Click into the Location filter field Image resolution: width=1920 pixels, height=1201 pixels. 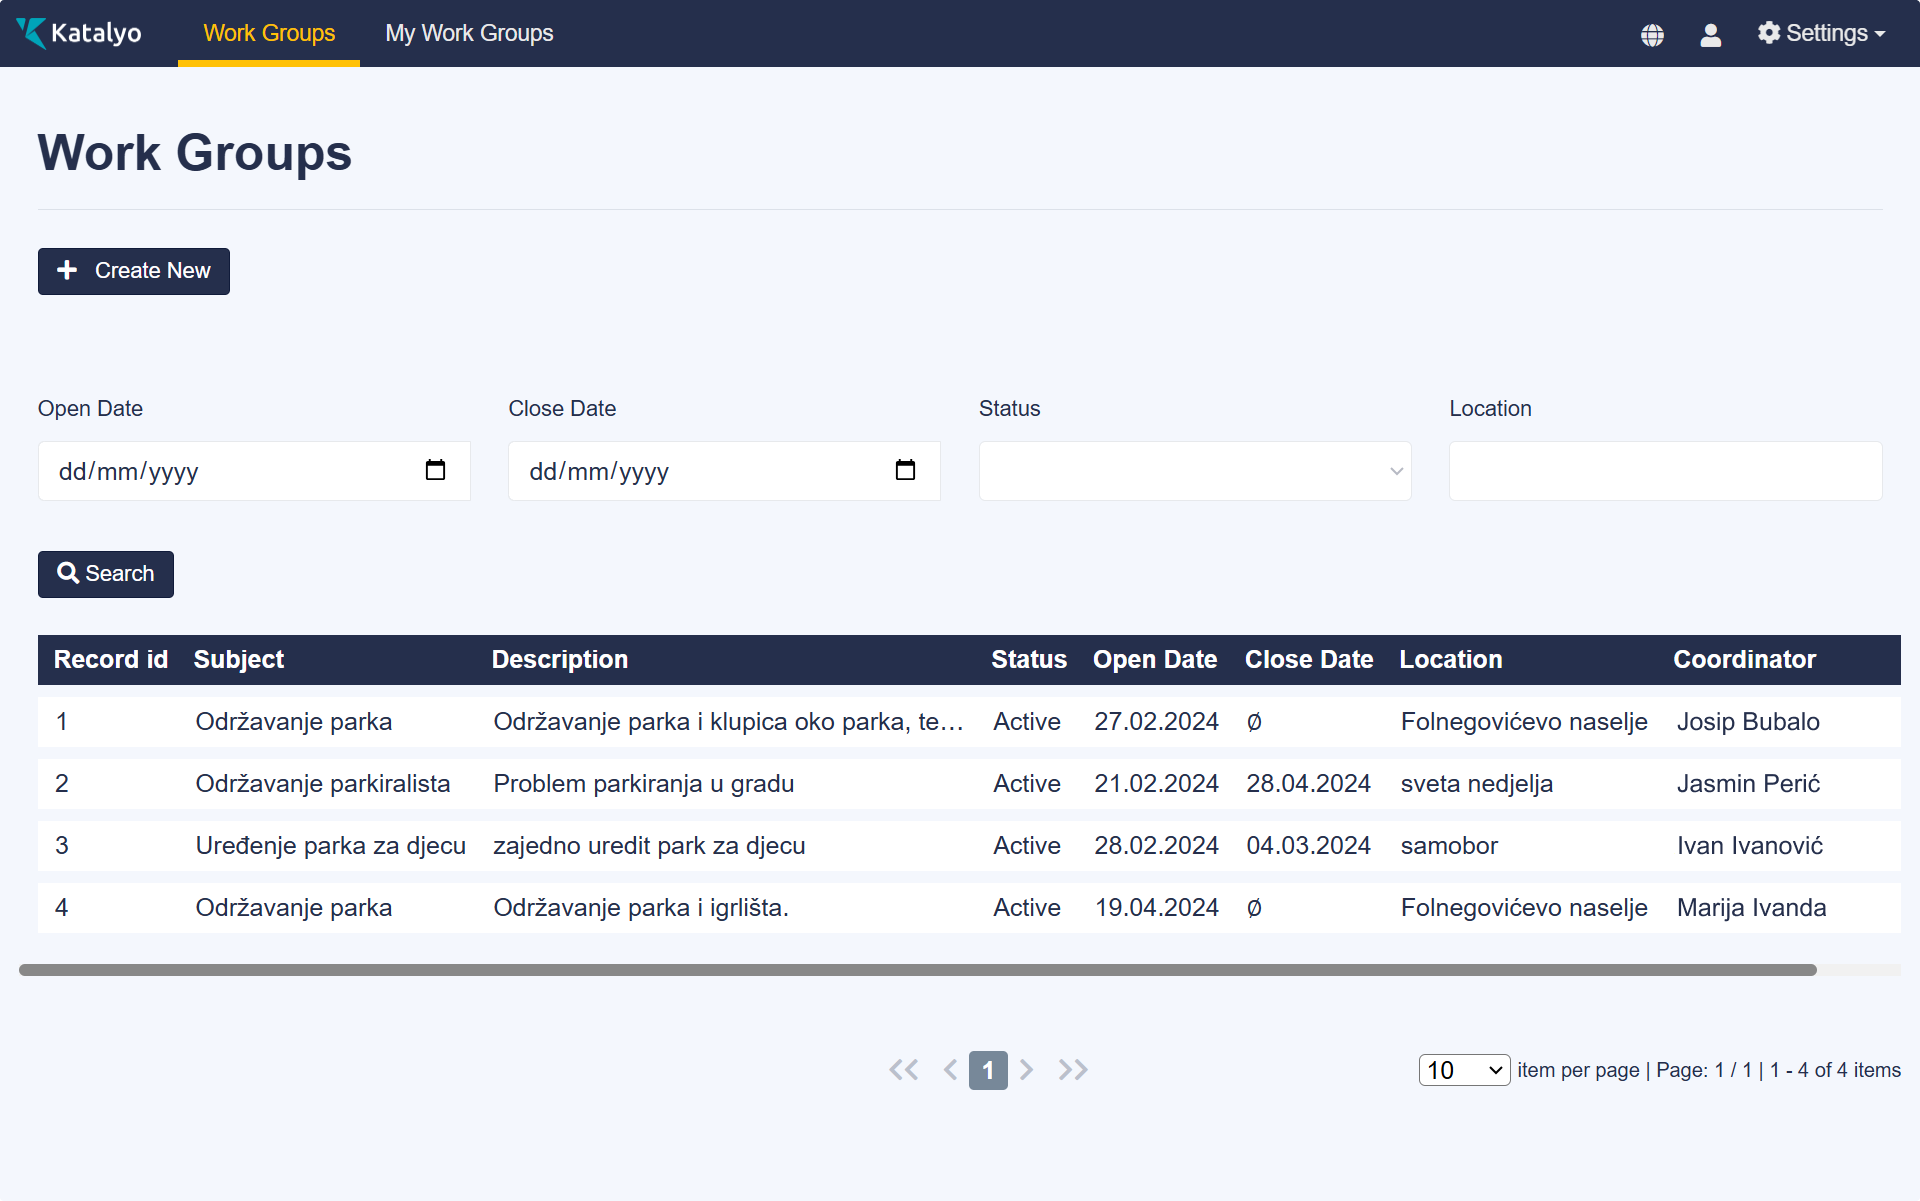(x=1665, y=471)
